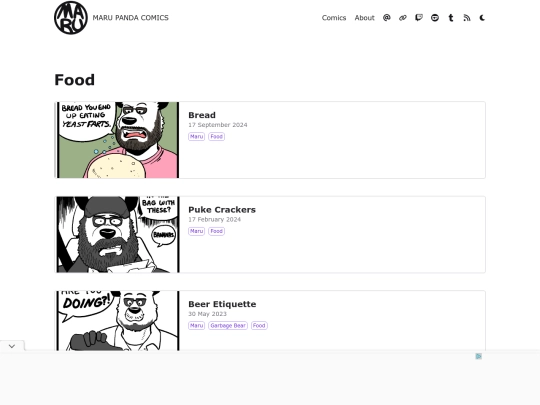Open the Bread comic thumbnail
This screenshot has width=540, height=405.
[117, 140]
